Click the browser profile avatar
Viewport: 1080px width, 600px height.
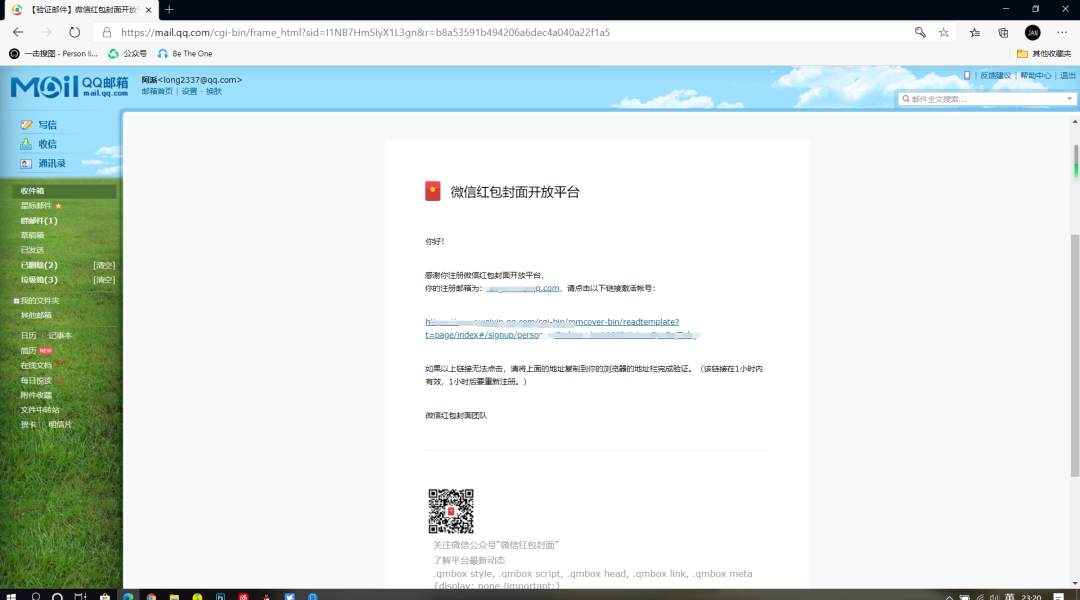1032,32
